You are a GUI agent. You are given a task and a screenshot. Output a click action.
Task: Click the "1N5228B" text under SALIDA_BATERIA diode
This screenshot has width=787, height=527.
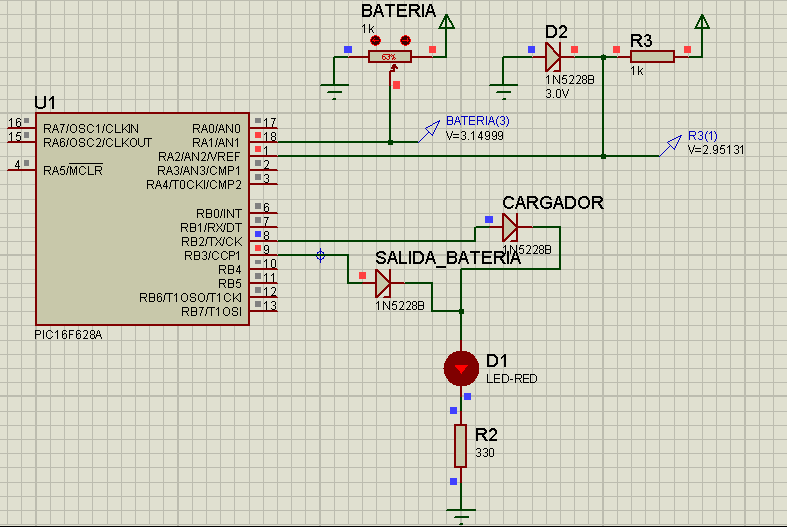click(400, 306)
